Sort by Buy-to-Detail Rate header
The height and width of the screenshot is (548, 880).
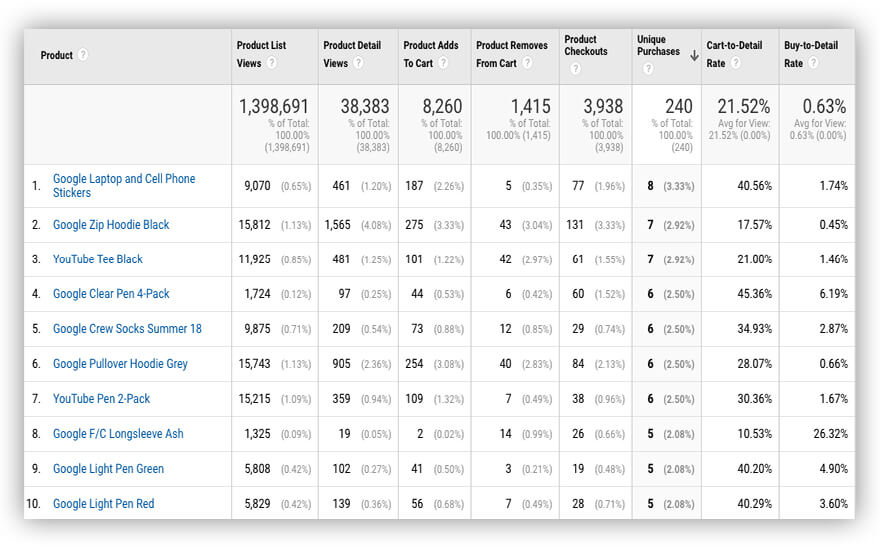click(x=810, y=54)
